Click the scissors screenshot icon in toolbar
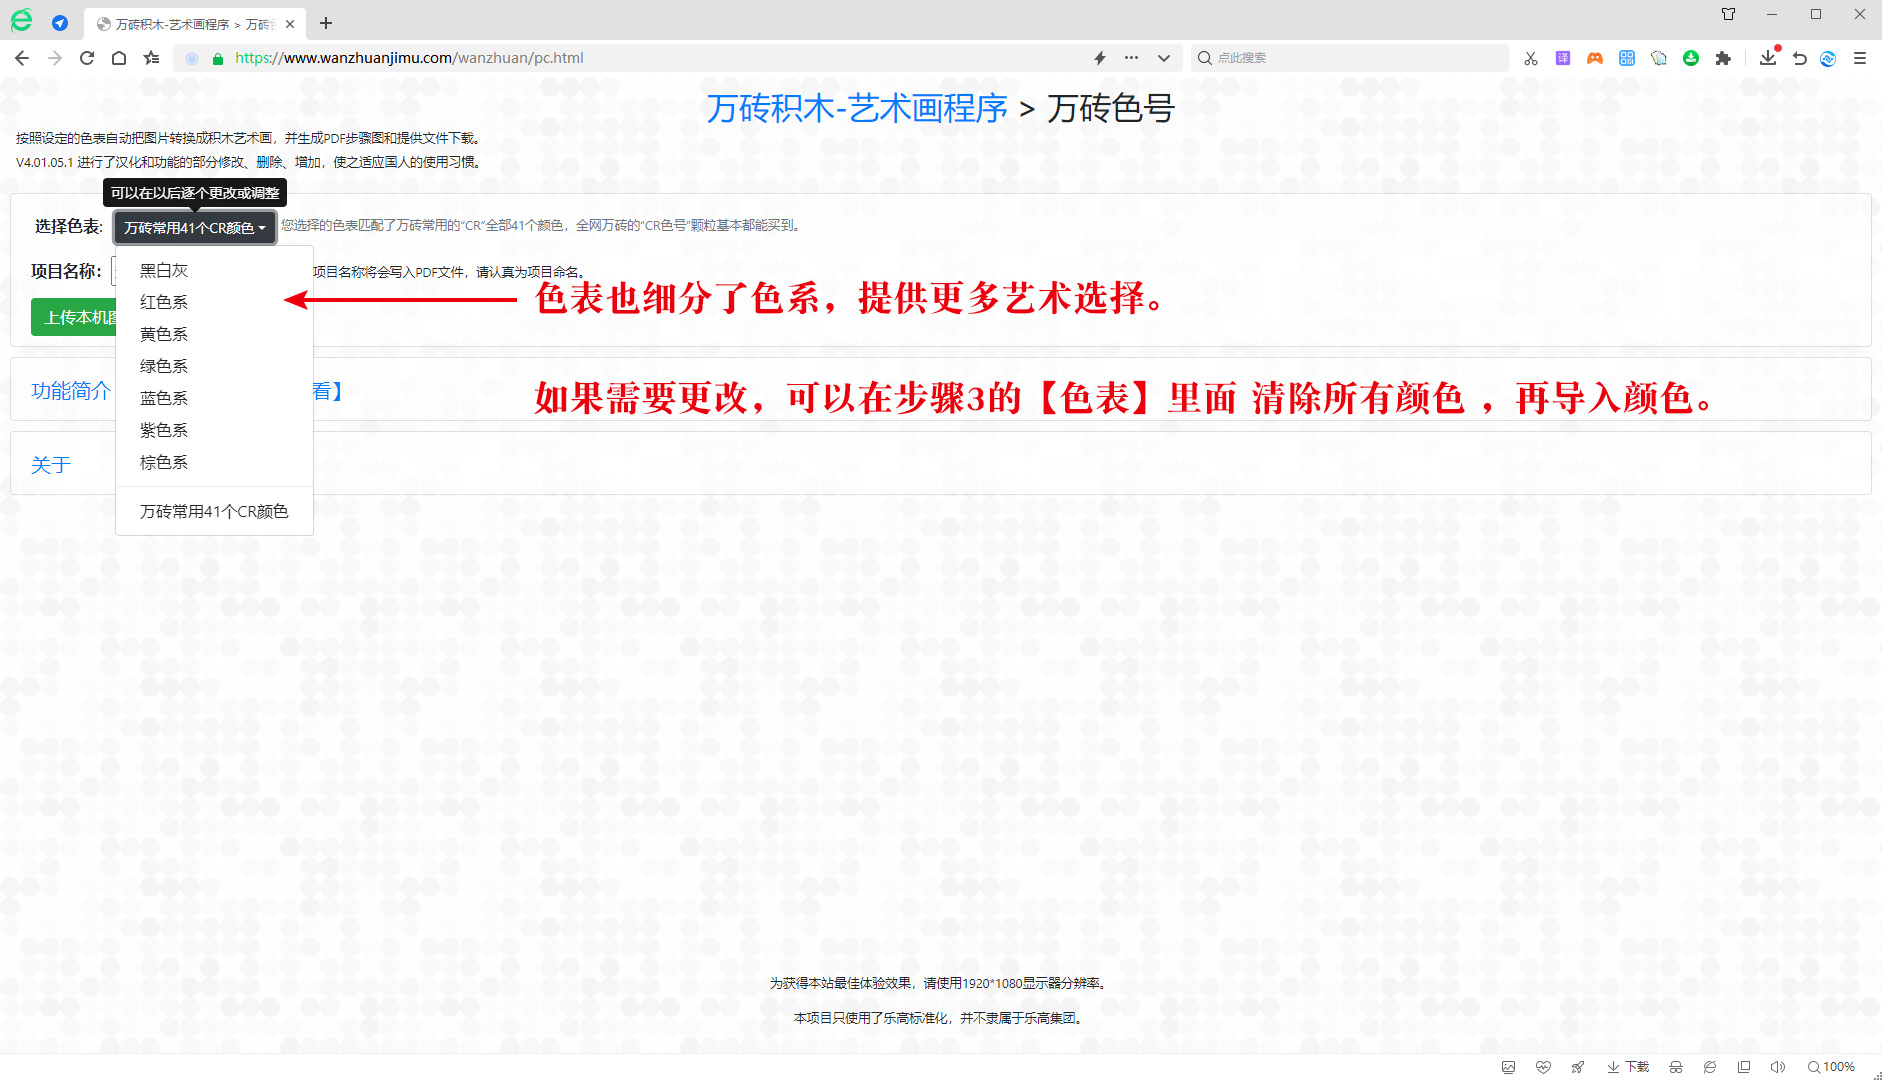This screenshot has height=1080, width=1882. point(1530,58)
